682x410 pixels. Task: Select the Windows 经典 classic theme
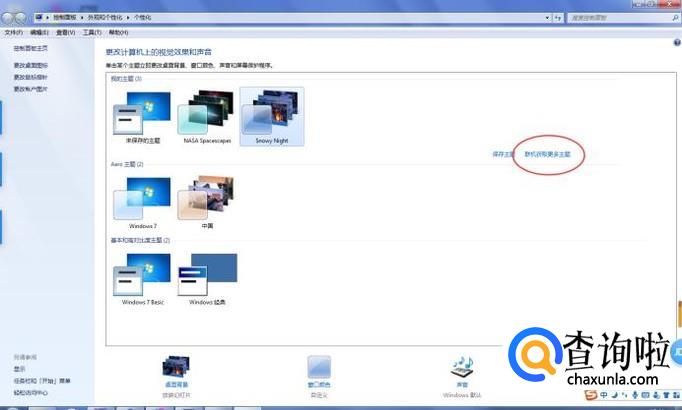tap(207, 279)
